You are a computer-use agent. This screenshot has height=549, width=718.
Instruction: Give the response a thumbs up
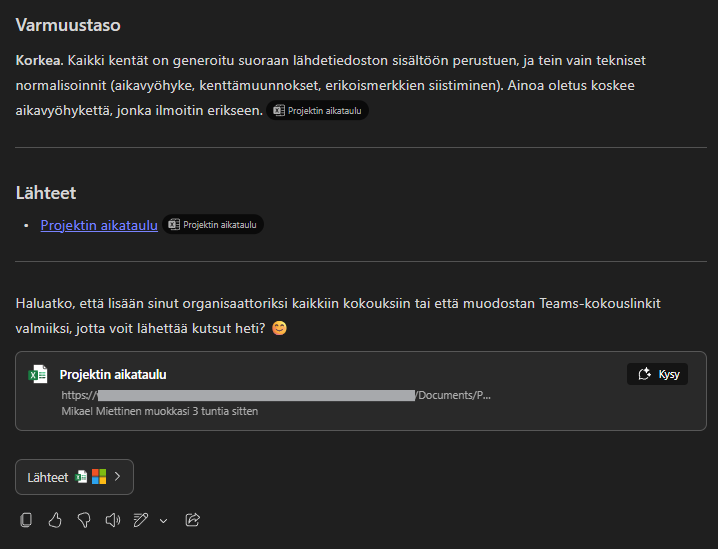pos(55,519)
